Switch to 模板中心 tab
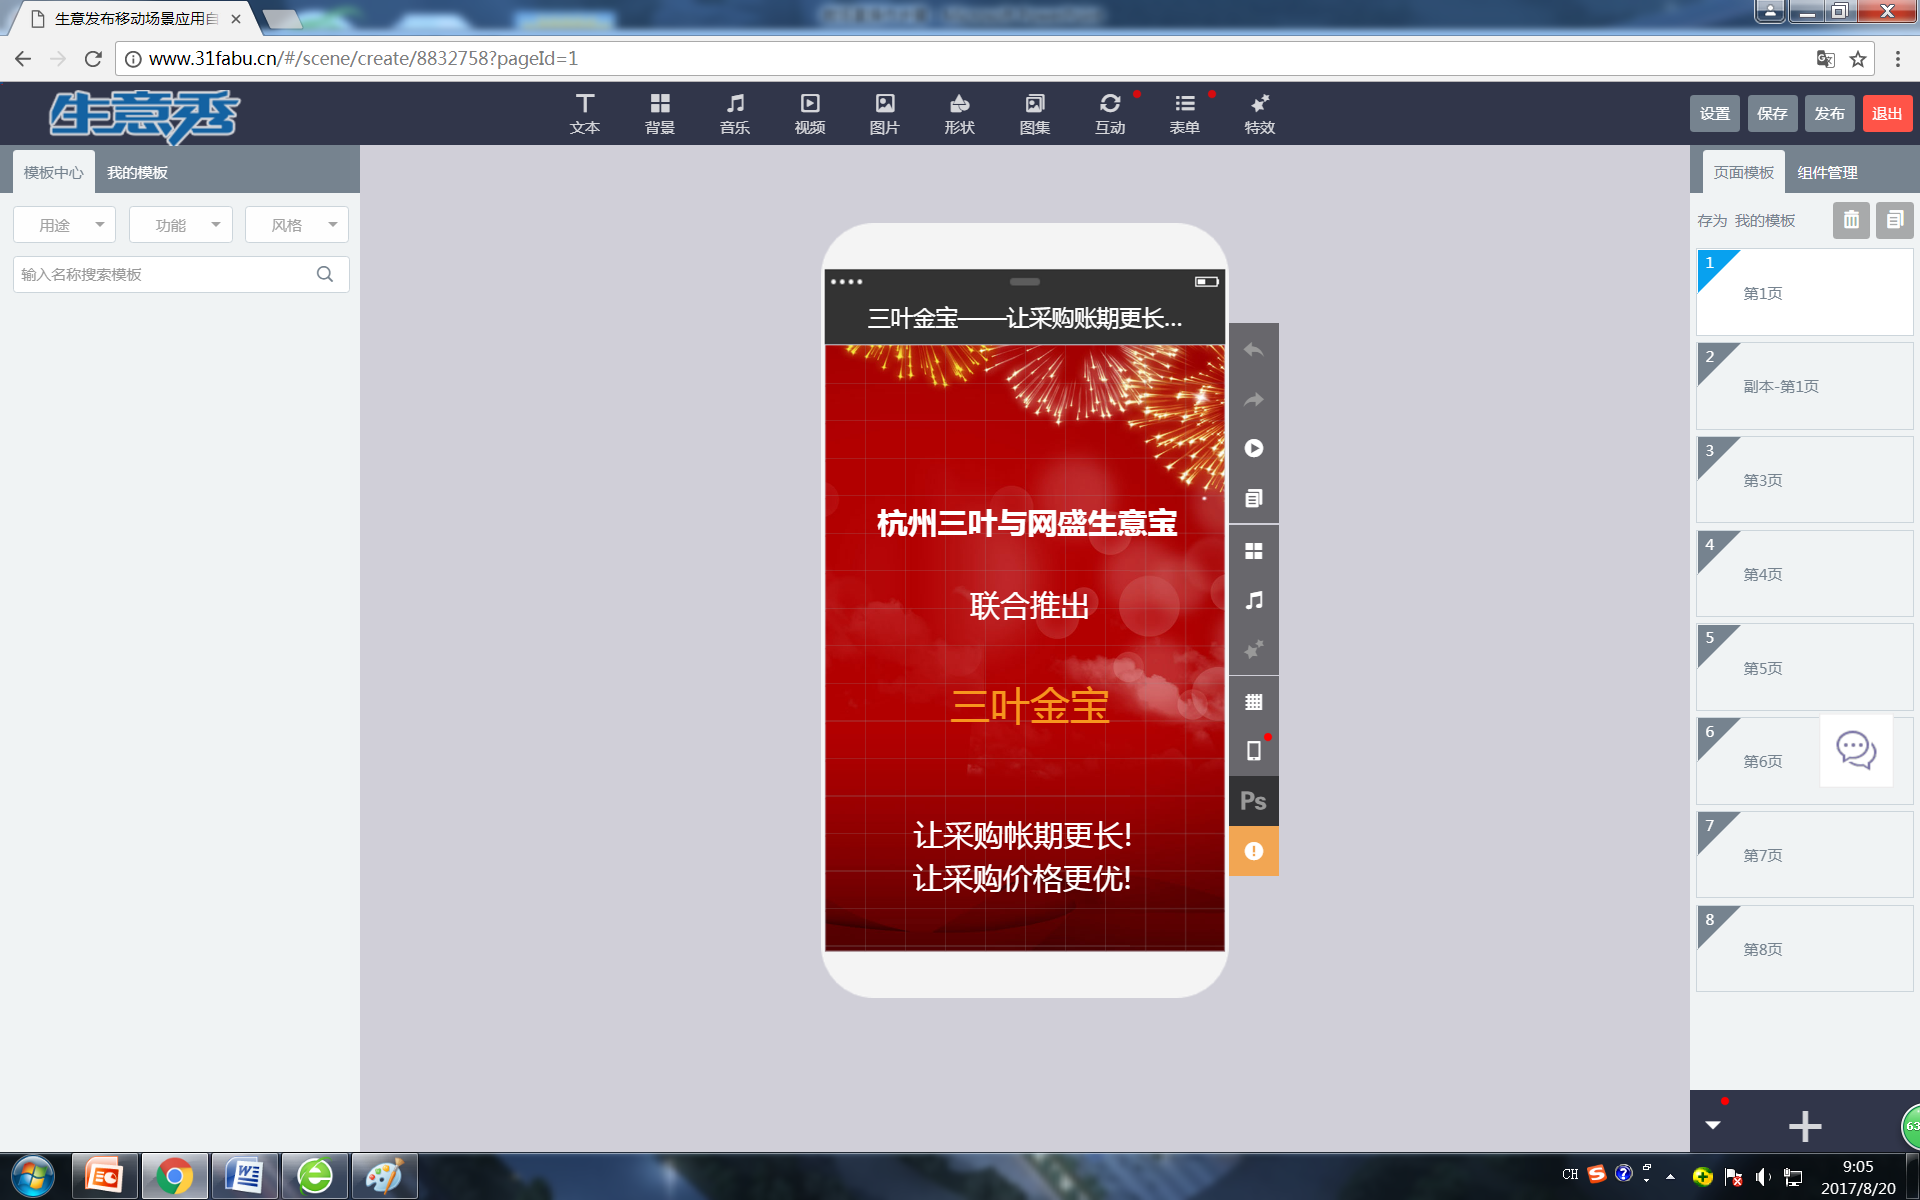 point(54,172)
